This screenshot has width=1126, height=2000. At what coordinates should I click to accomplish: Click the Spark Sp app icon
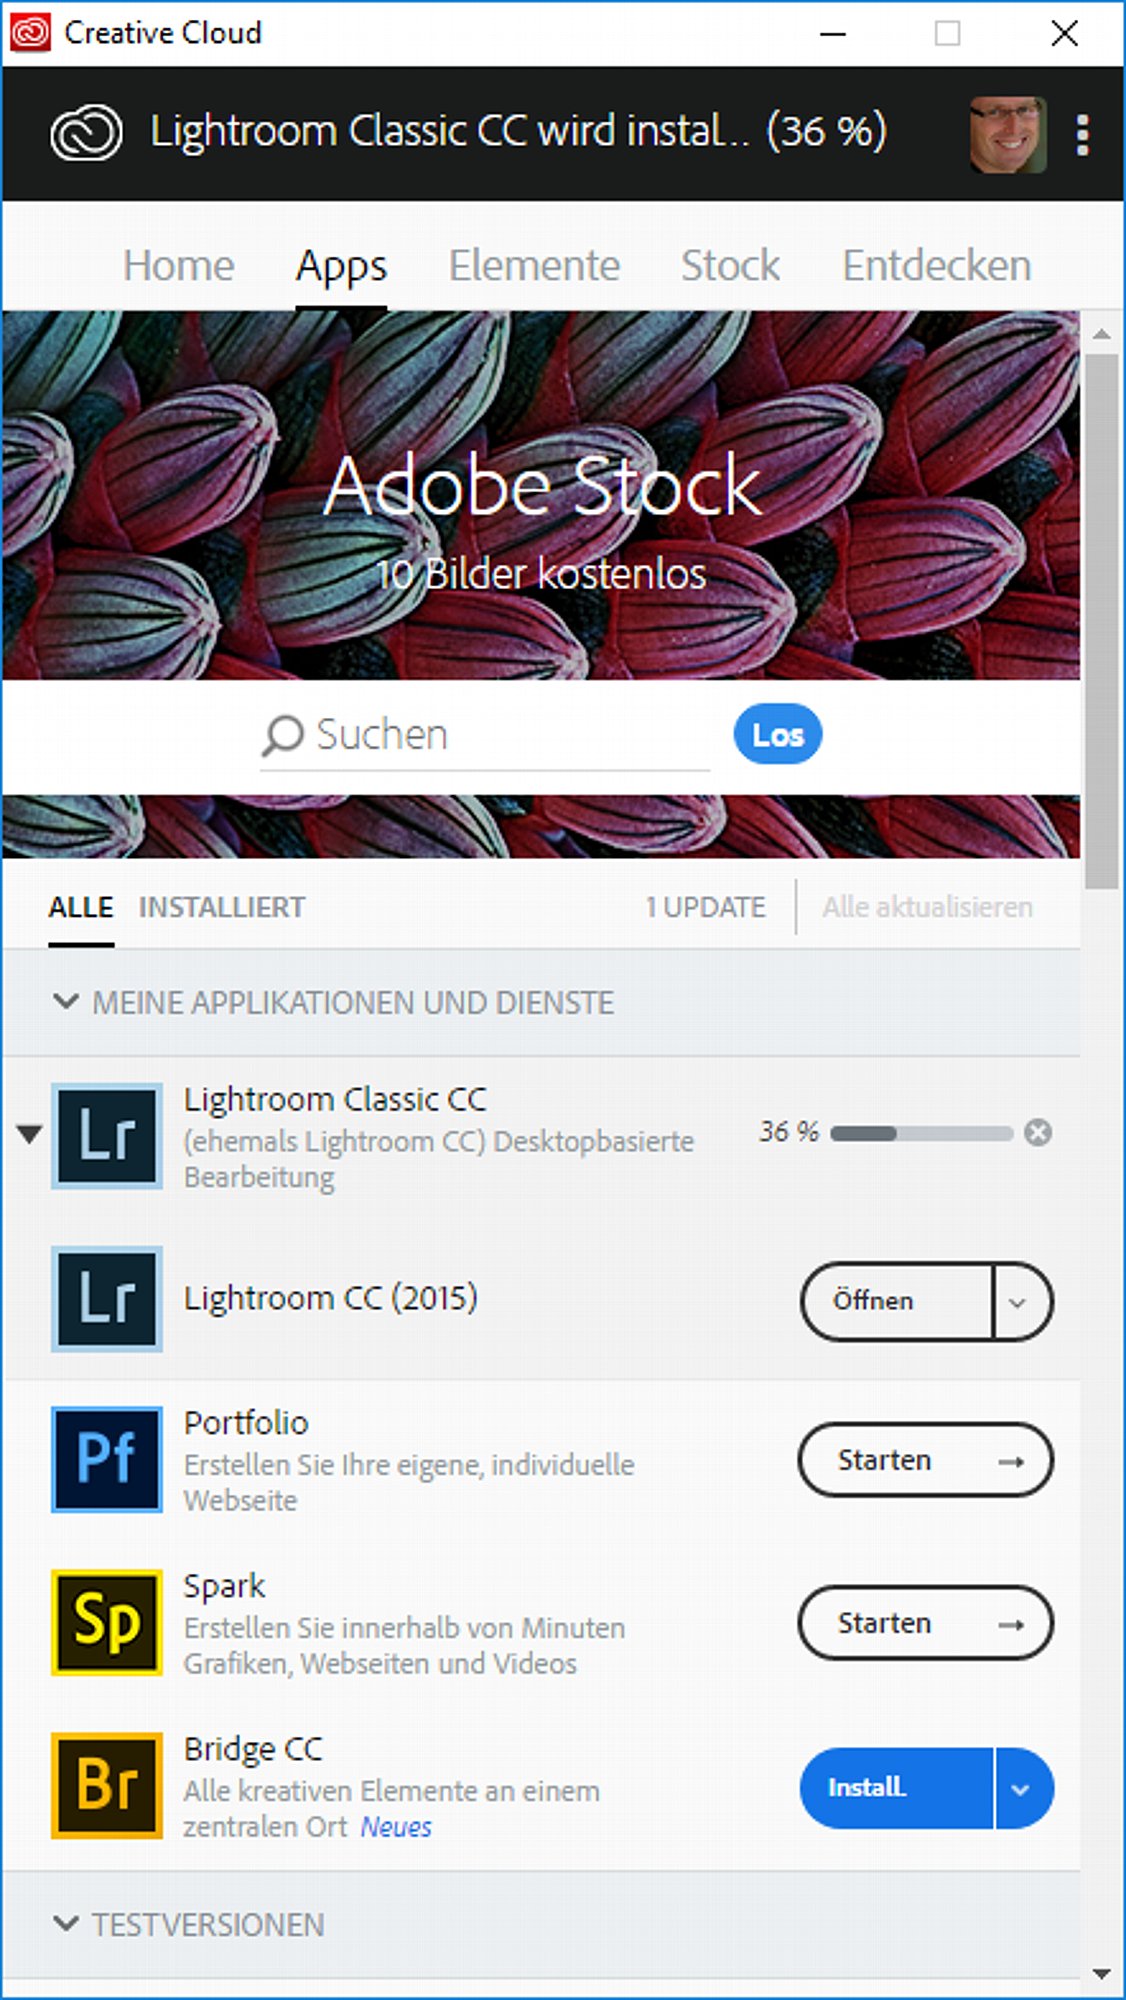[x=107, y=1622]
